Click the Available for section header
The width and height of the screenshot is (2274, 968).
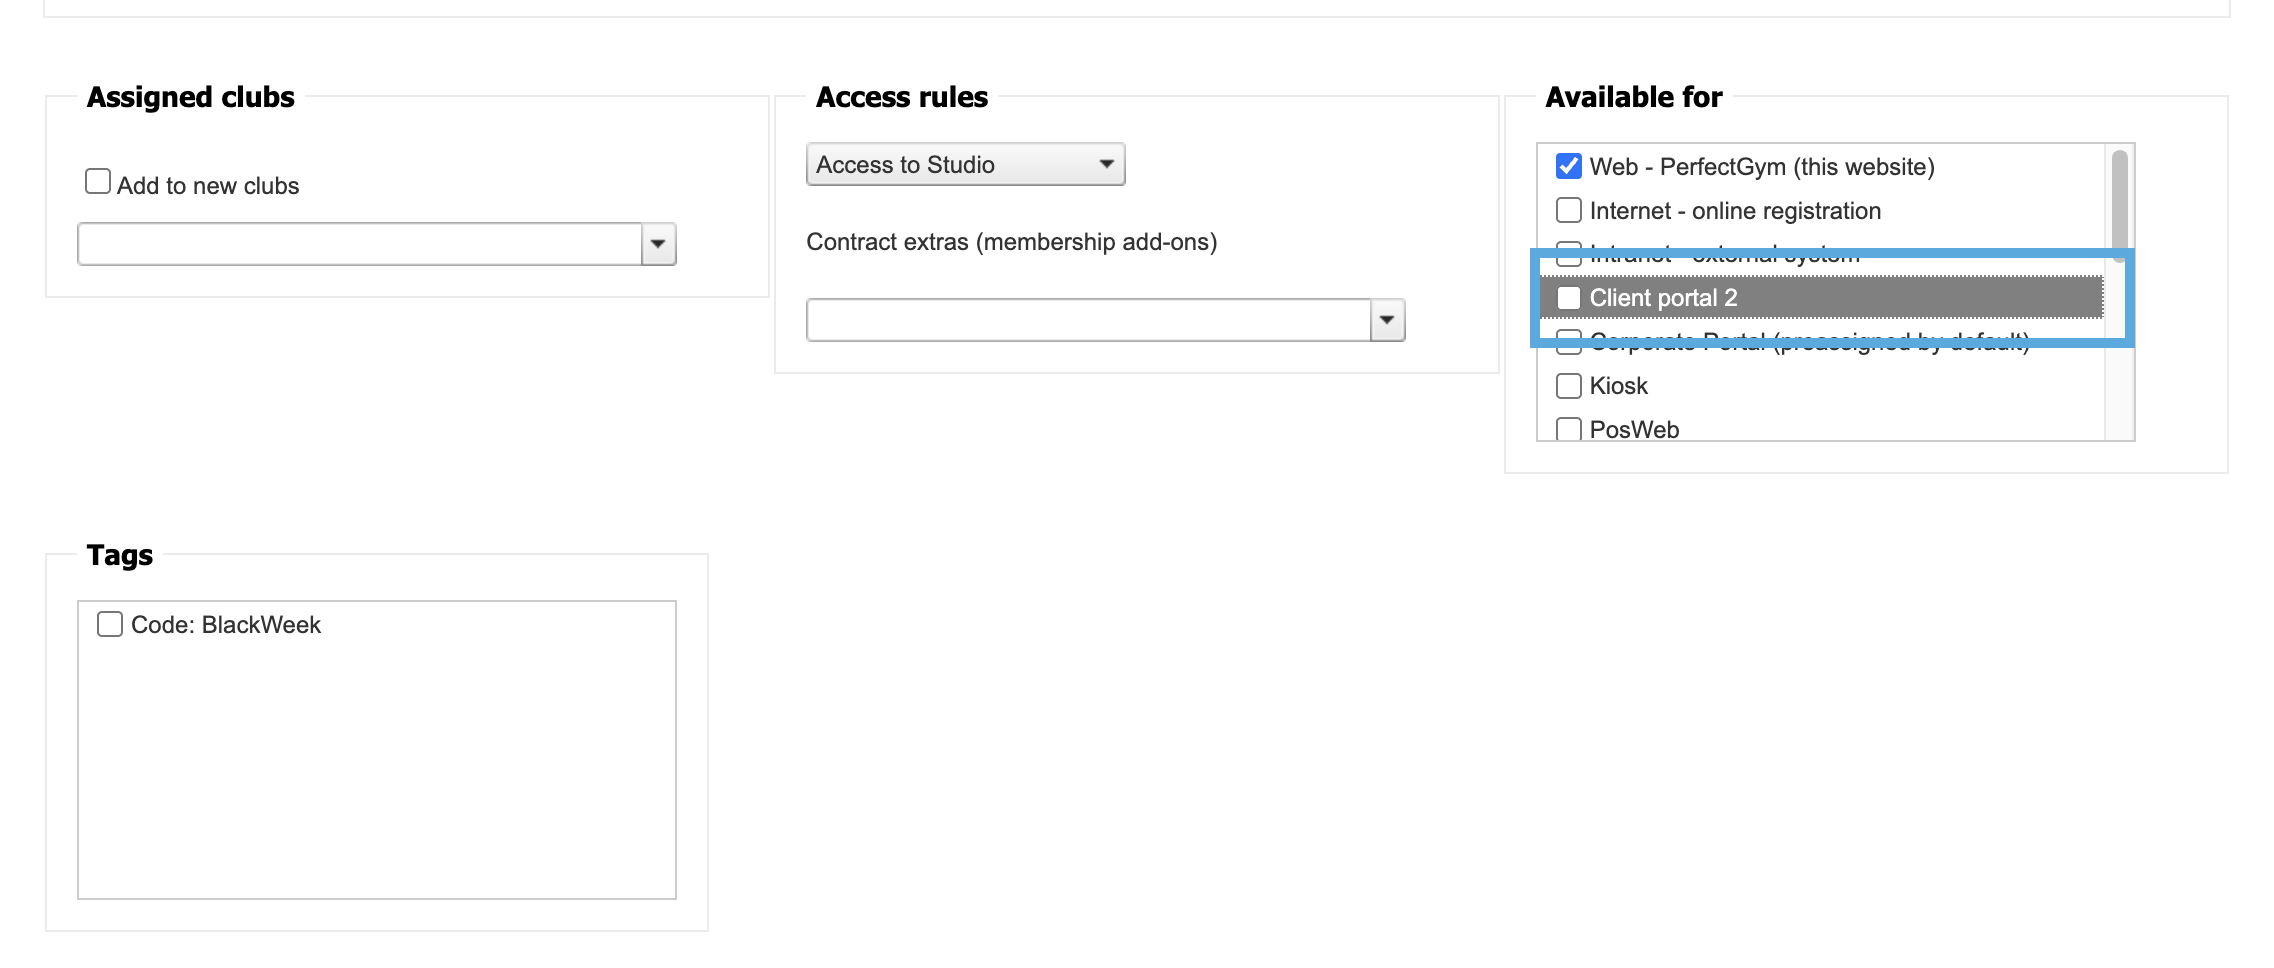pos(1632,97)
